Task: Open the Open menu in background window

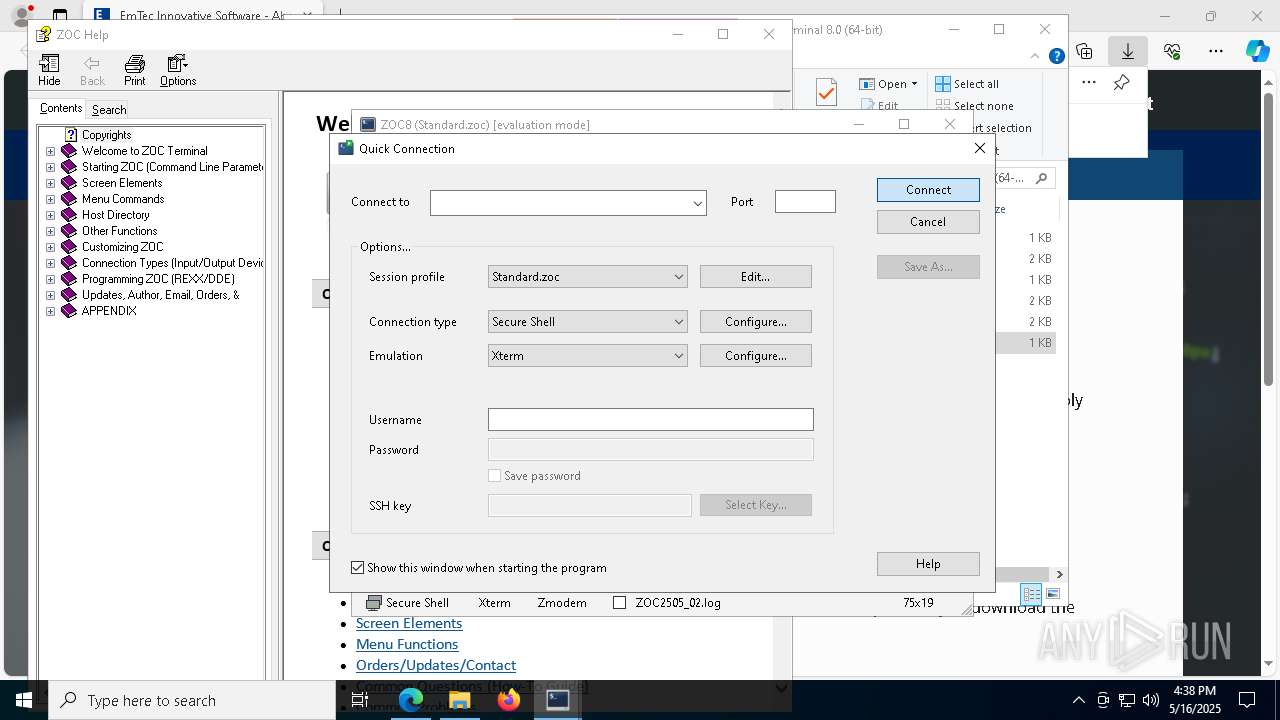Action: click(x=888, y=84)
